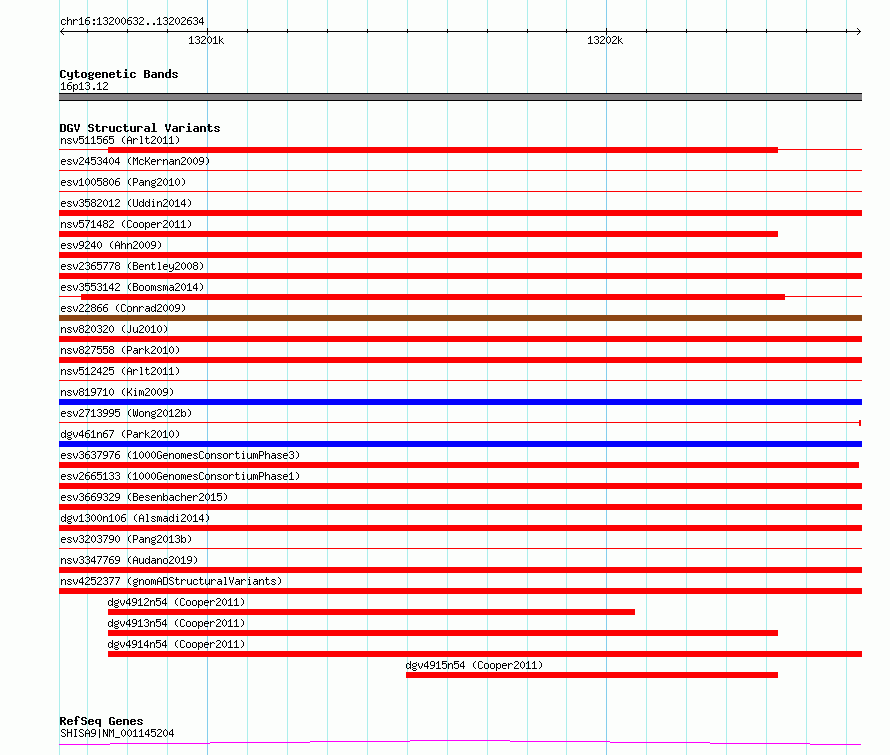Select nsv819710 (Kim2009) variant label
This screenshot has width=890, height=755.
pyautogui.click(x=117, y=392)
